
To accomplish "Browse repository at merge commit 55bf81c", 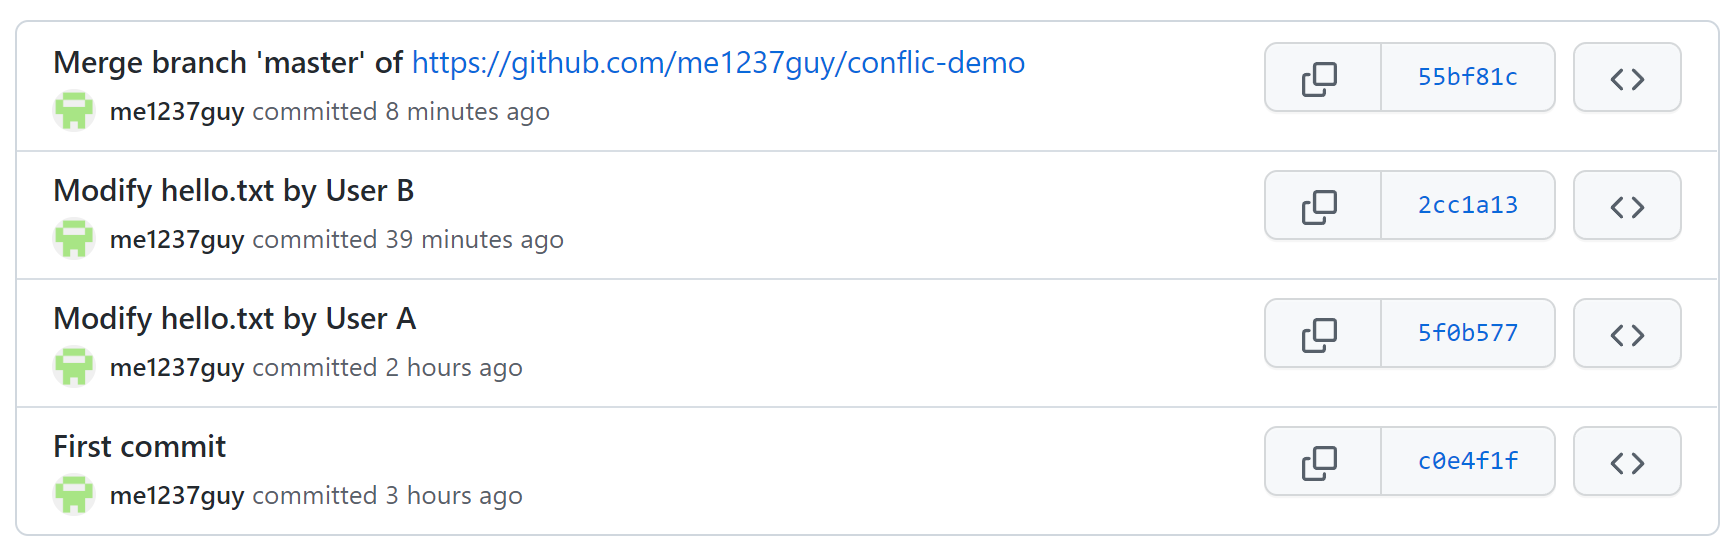I will (x=1627, y=77).
